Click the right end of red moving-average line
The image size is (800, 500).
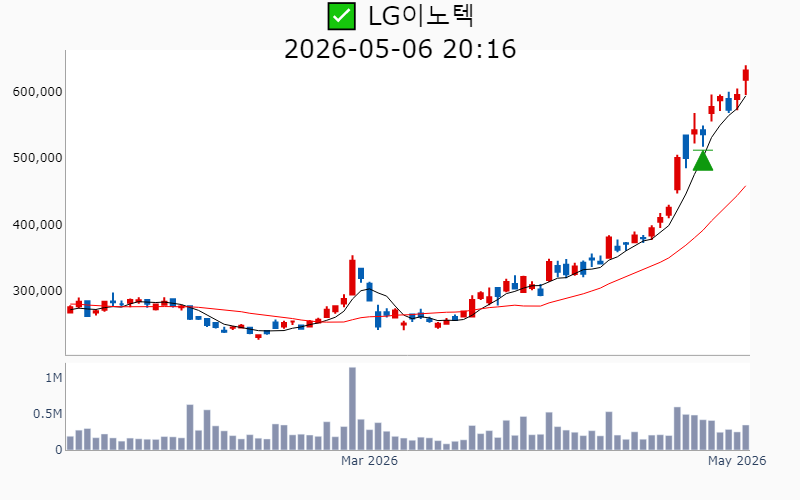[745, 186]
